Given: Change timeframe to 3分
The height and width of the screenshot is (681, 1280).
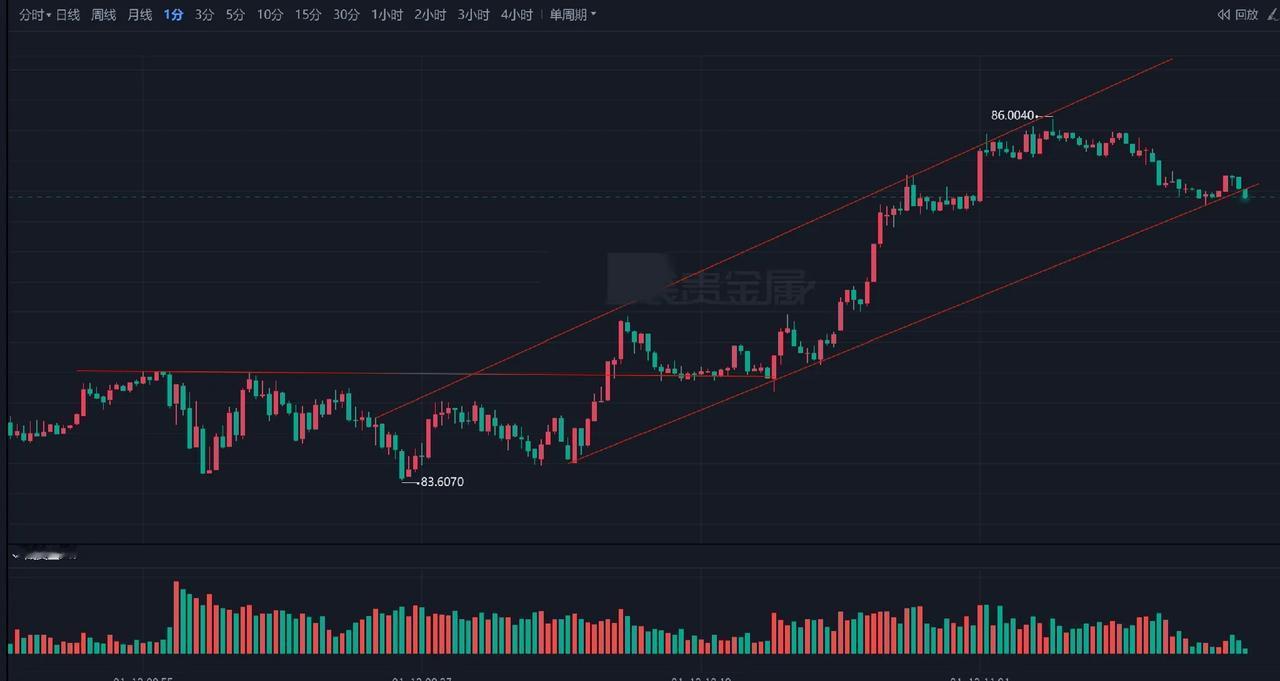Looking at the screenshot, I should click(204, 15).
